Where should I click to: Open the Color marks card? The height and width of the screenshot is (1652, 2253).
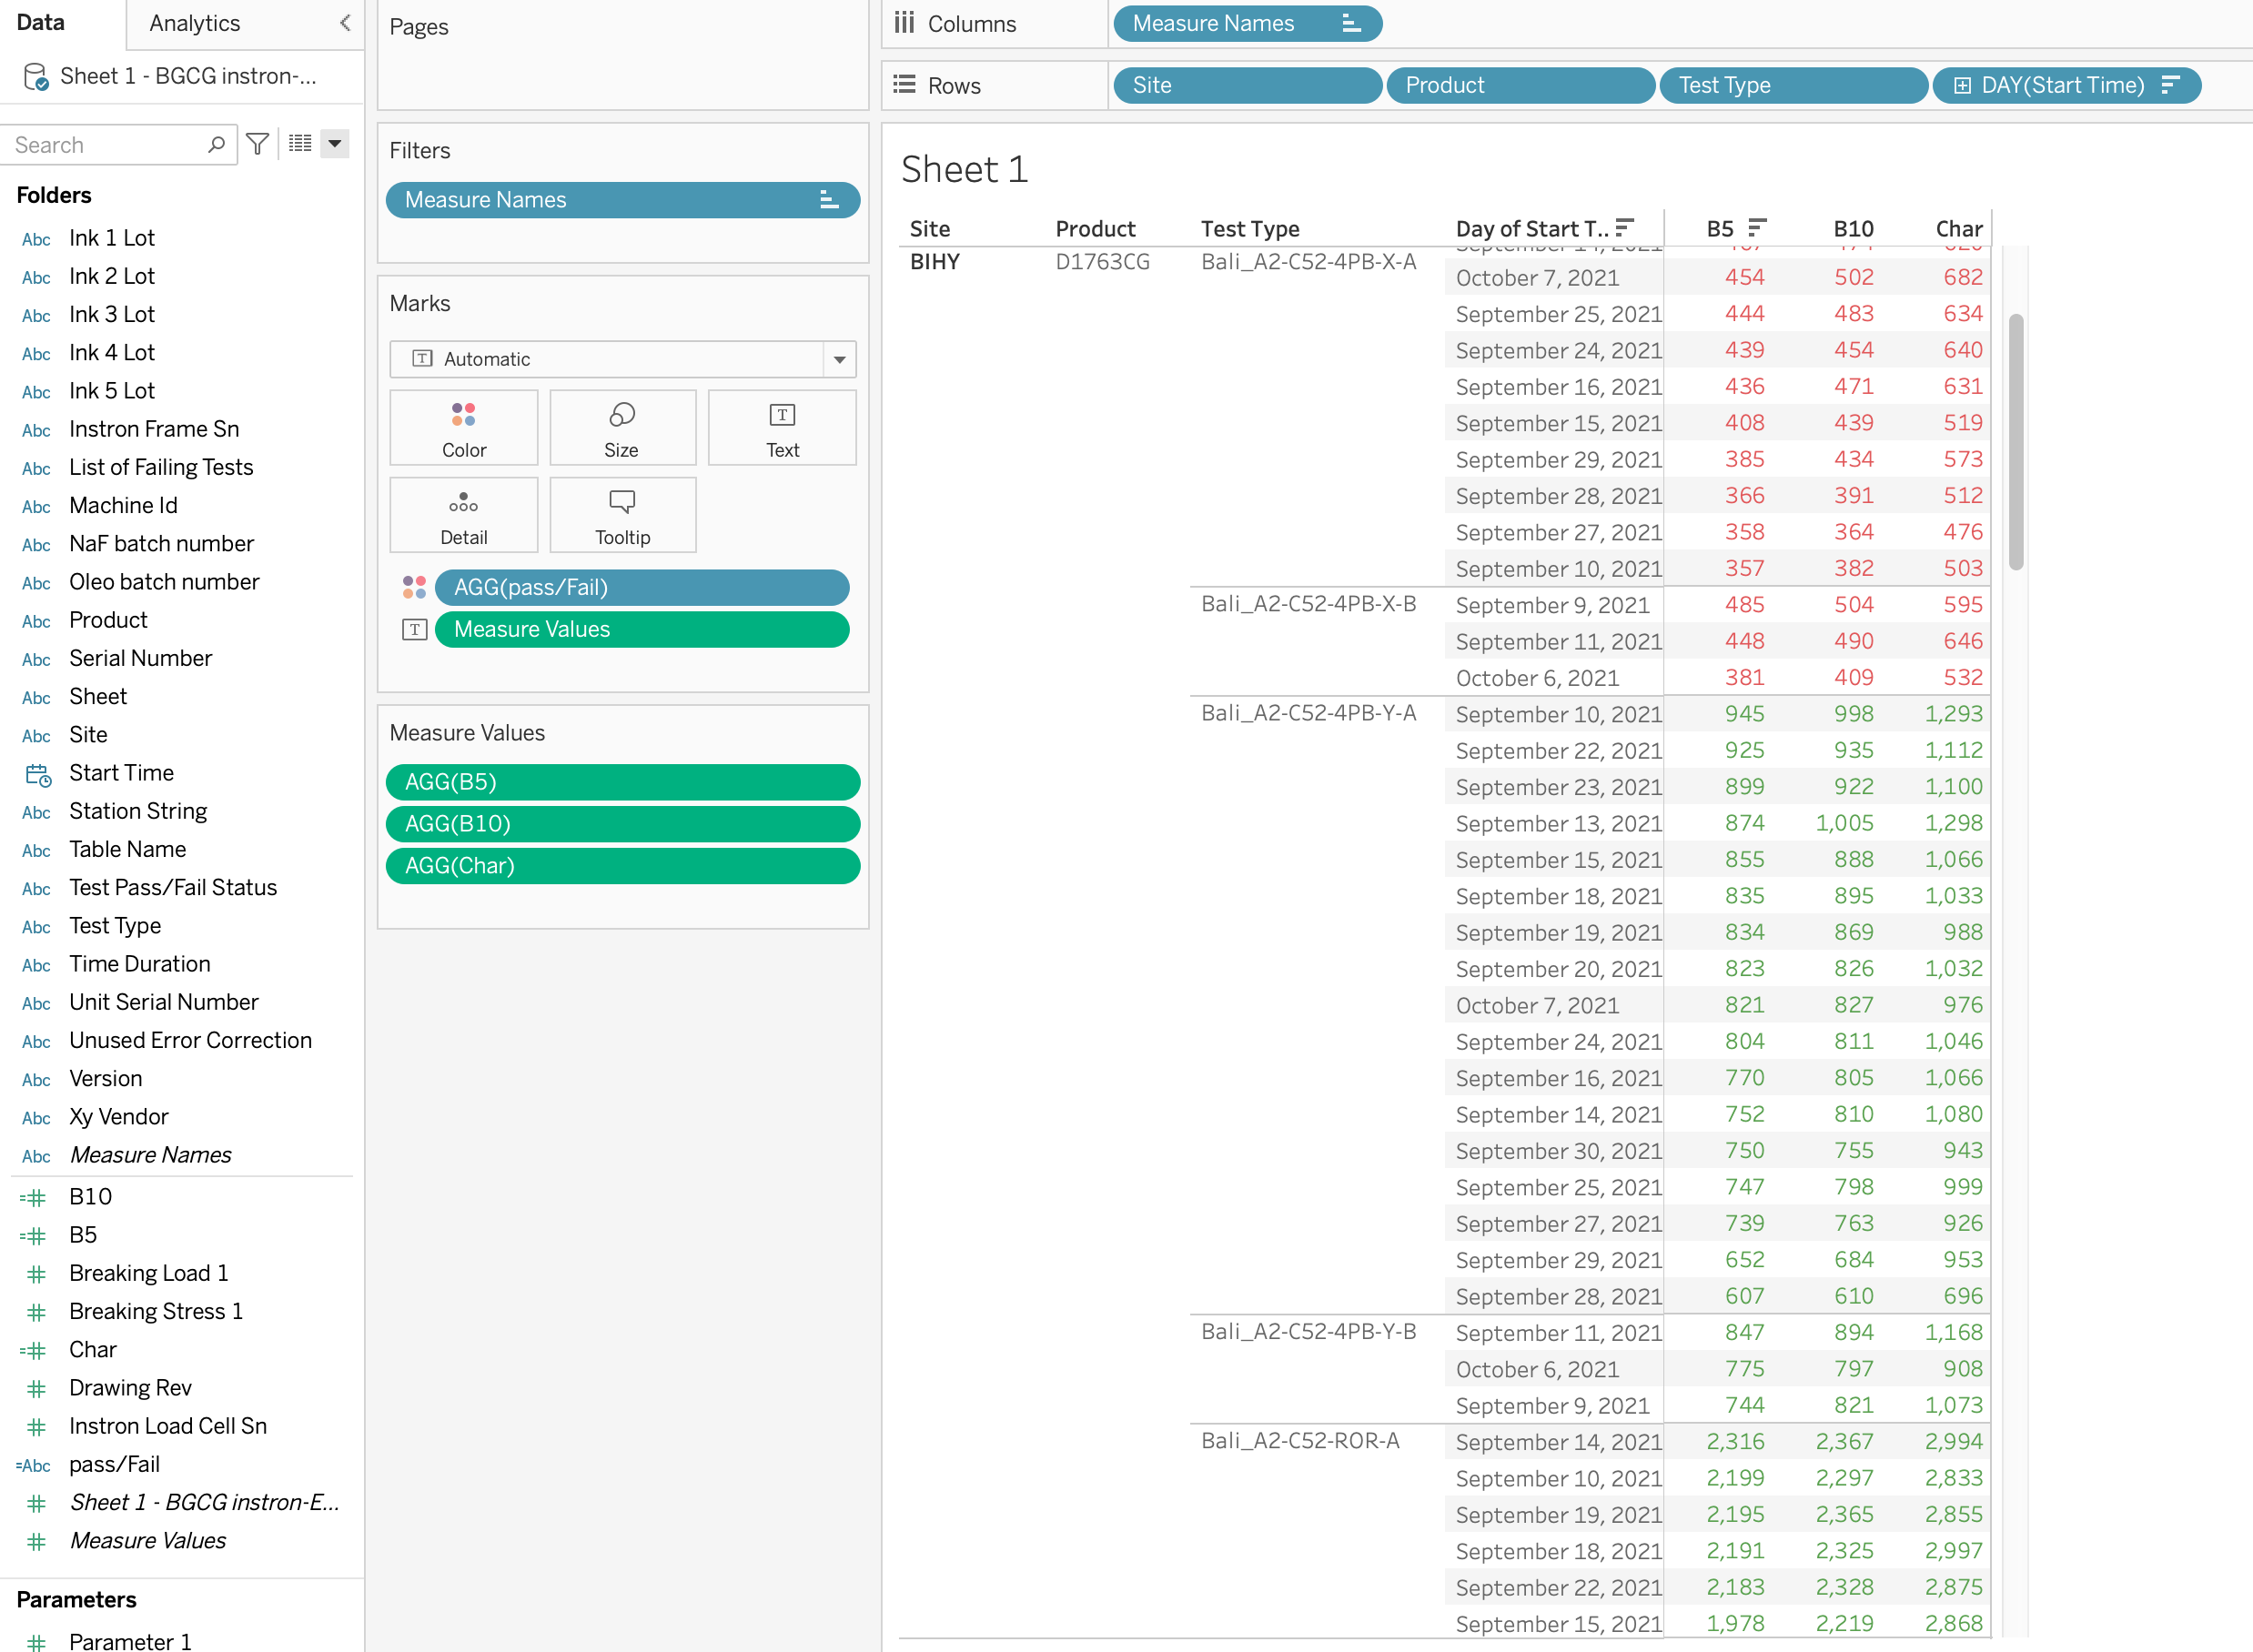coord(464,428)
